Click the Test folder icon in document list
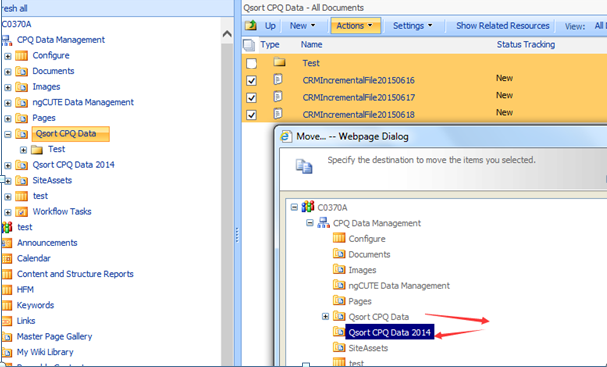Screen dimensions: 607x367 279,62
